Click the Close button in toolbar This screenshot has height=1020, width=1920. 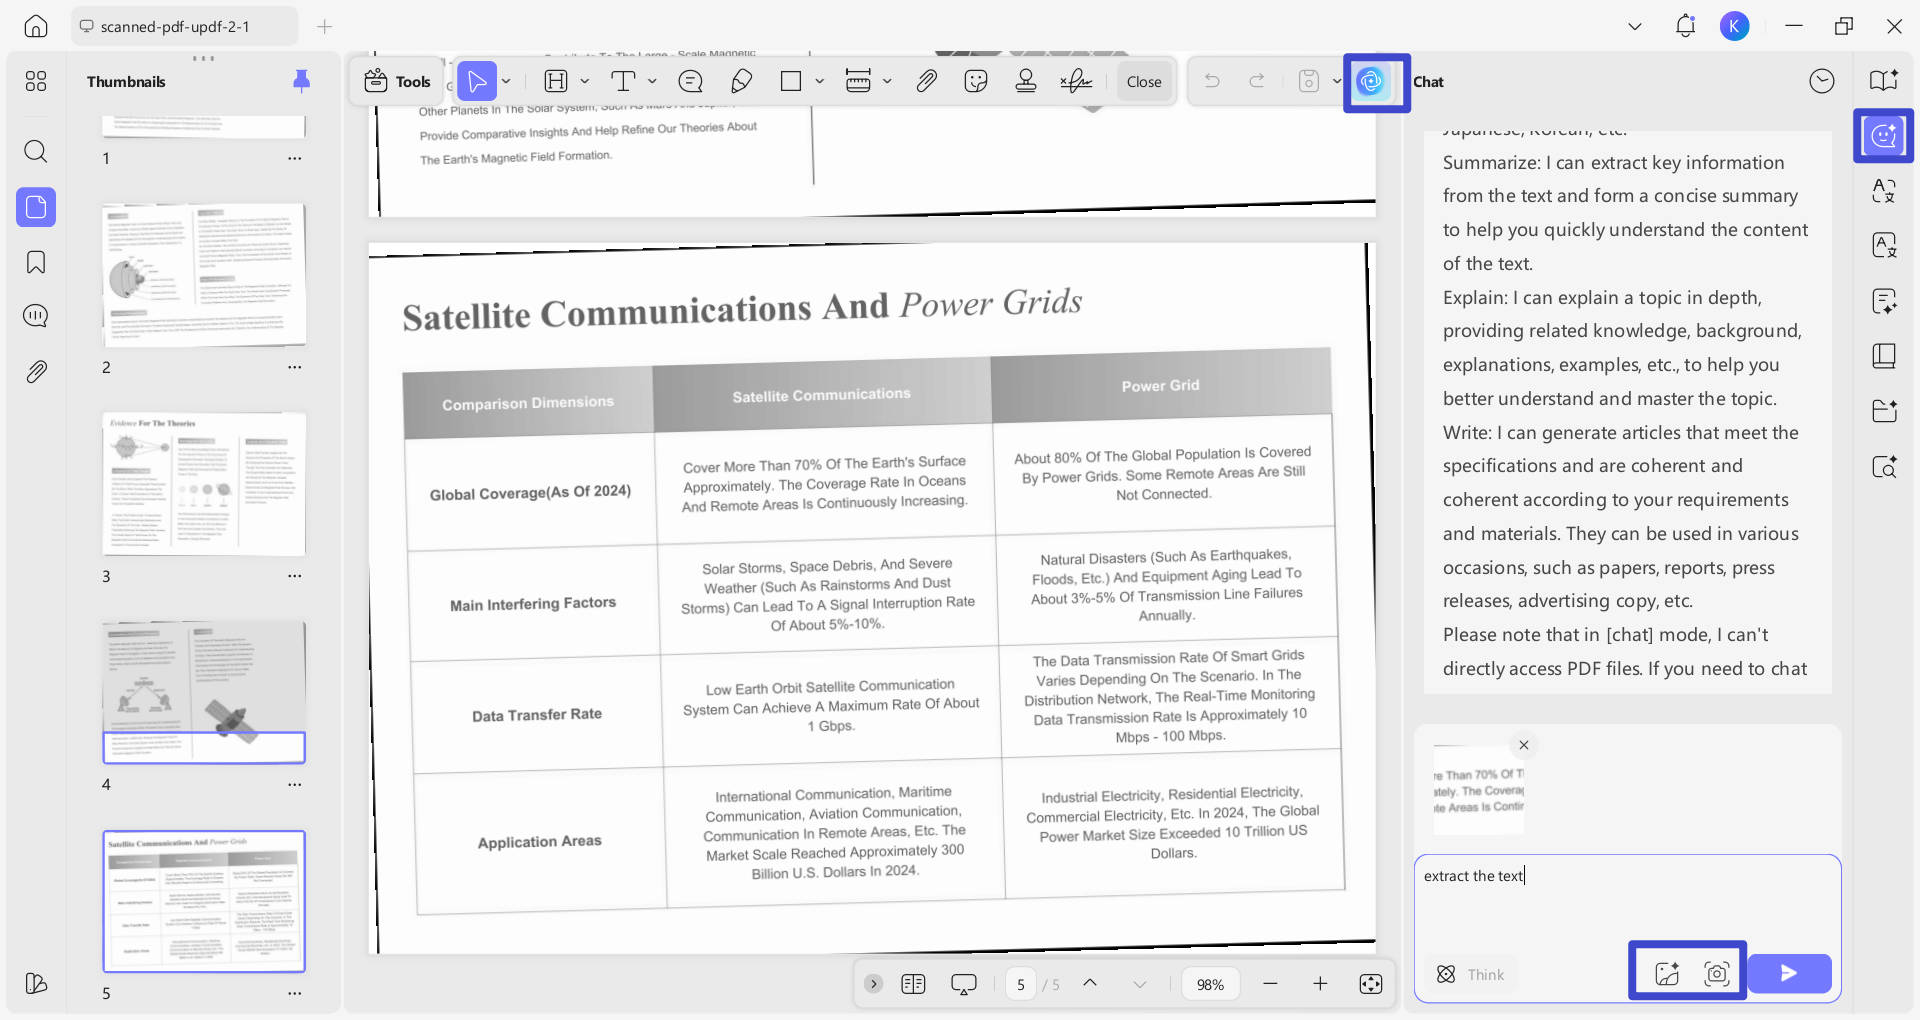[x=1144, y=81]
